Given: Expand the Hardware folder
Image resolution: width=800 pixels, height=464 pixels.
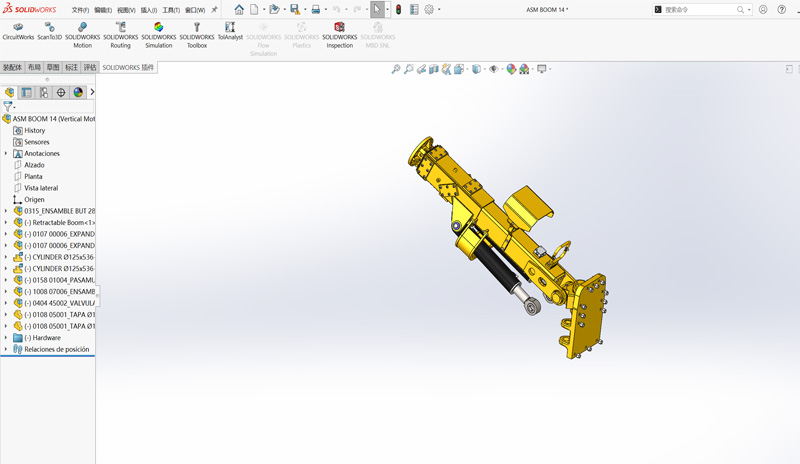Looking at the screenshot, I should (6, 337).
